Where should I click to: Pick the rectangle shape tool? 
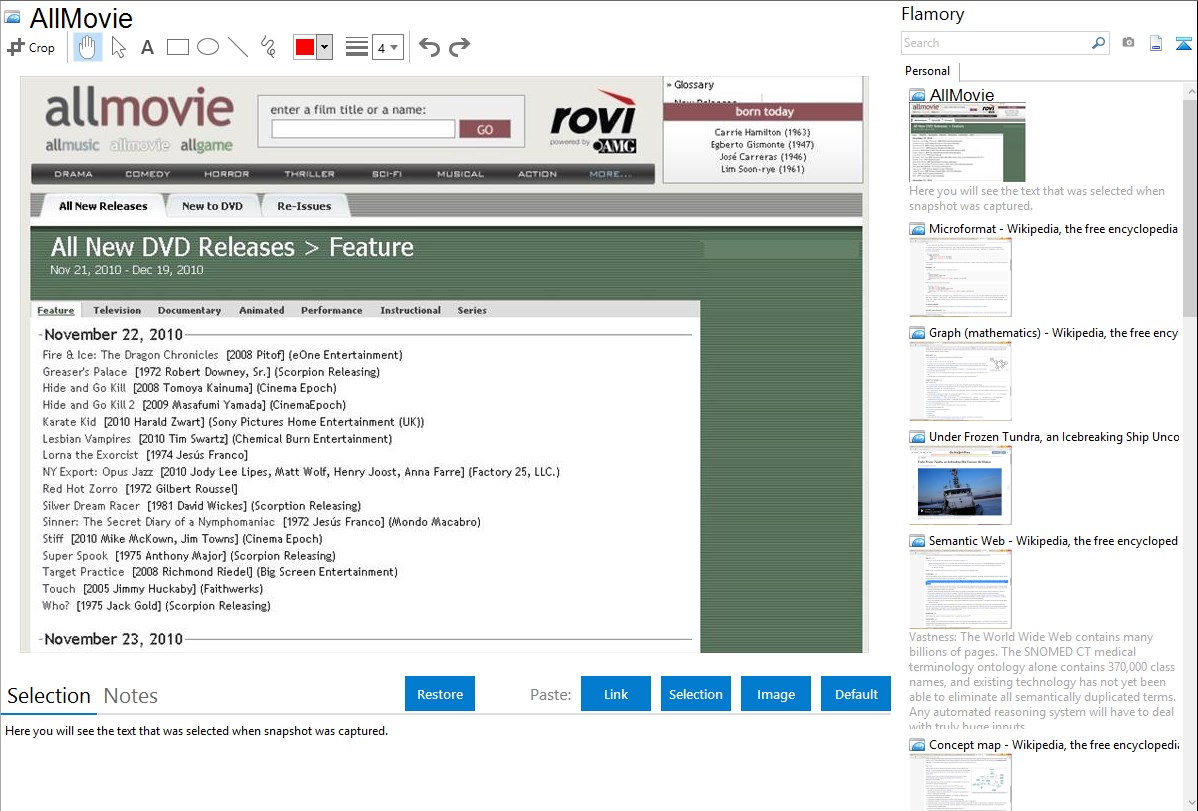click(x=177, y=47)
